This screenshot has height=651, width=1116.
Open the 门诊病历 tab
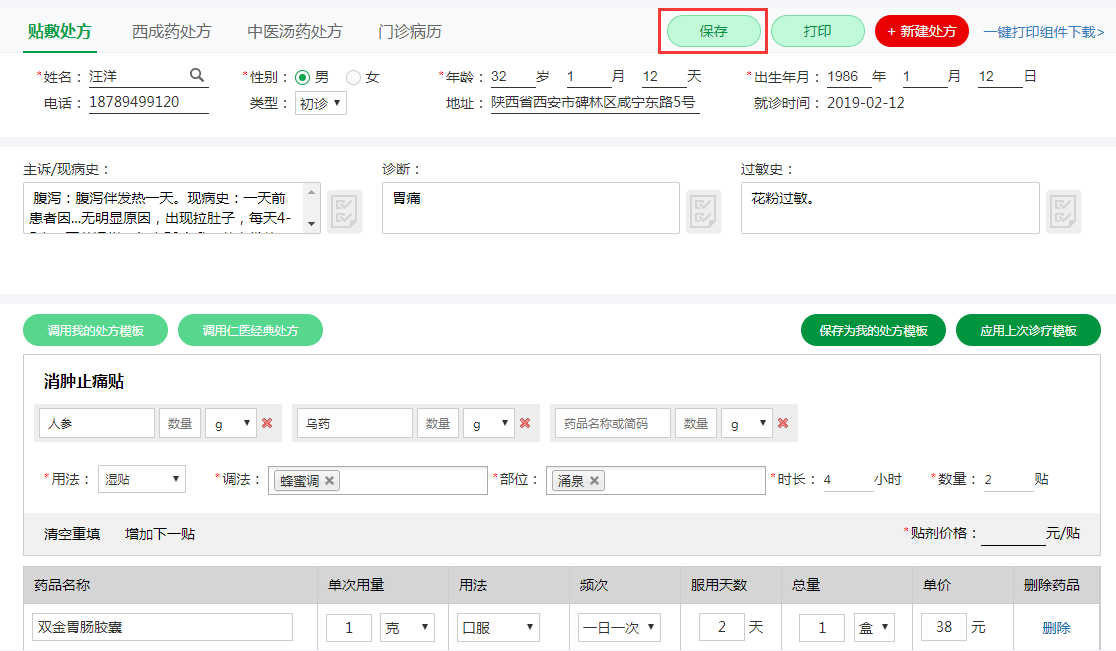click(410, 32)
